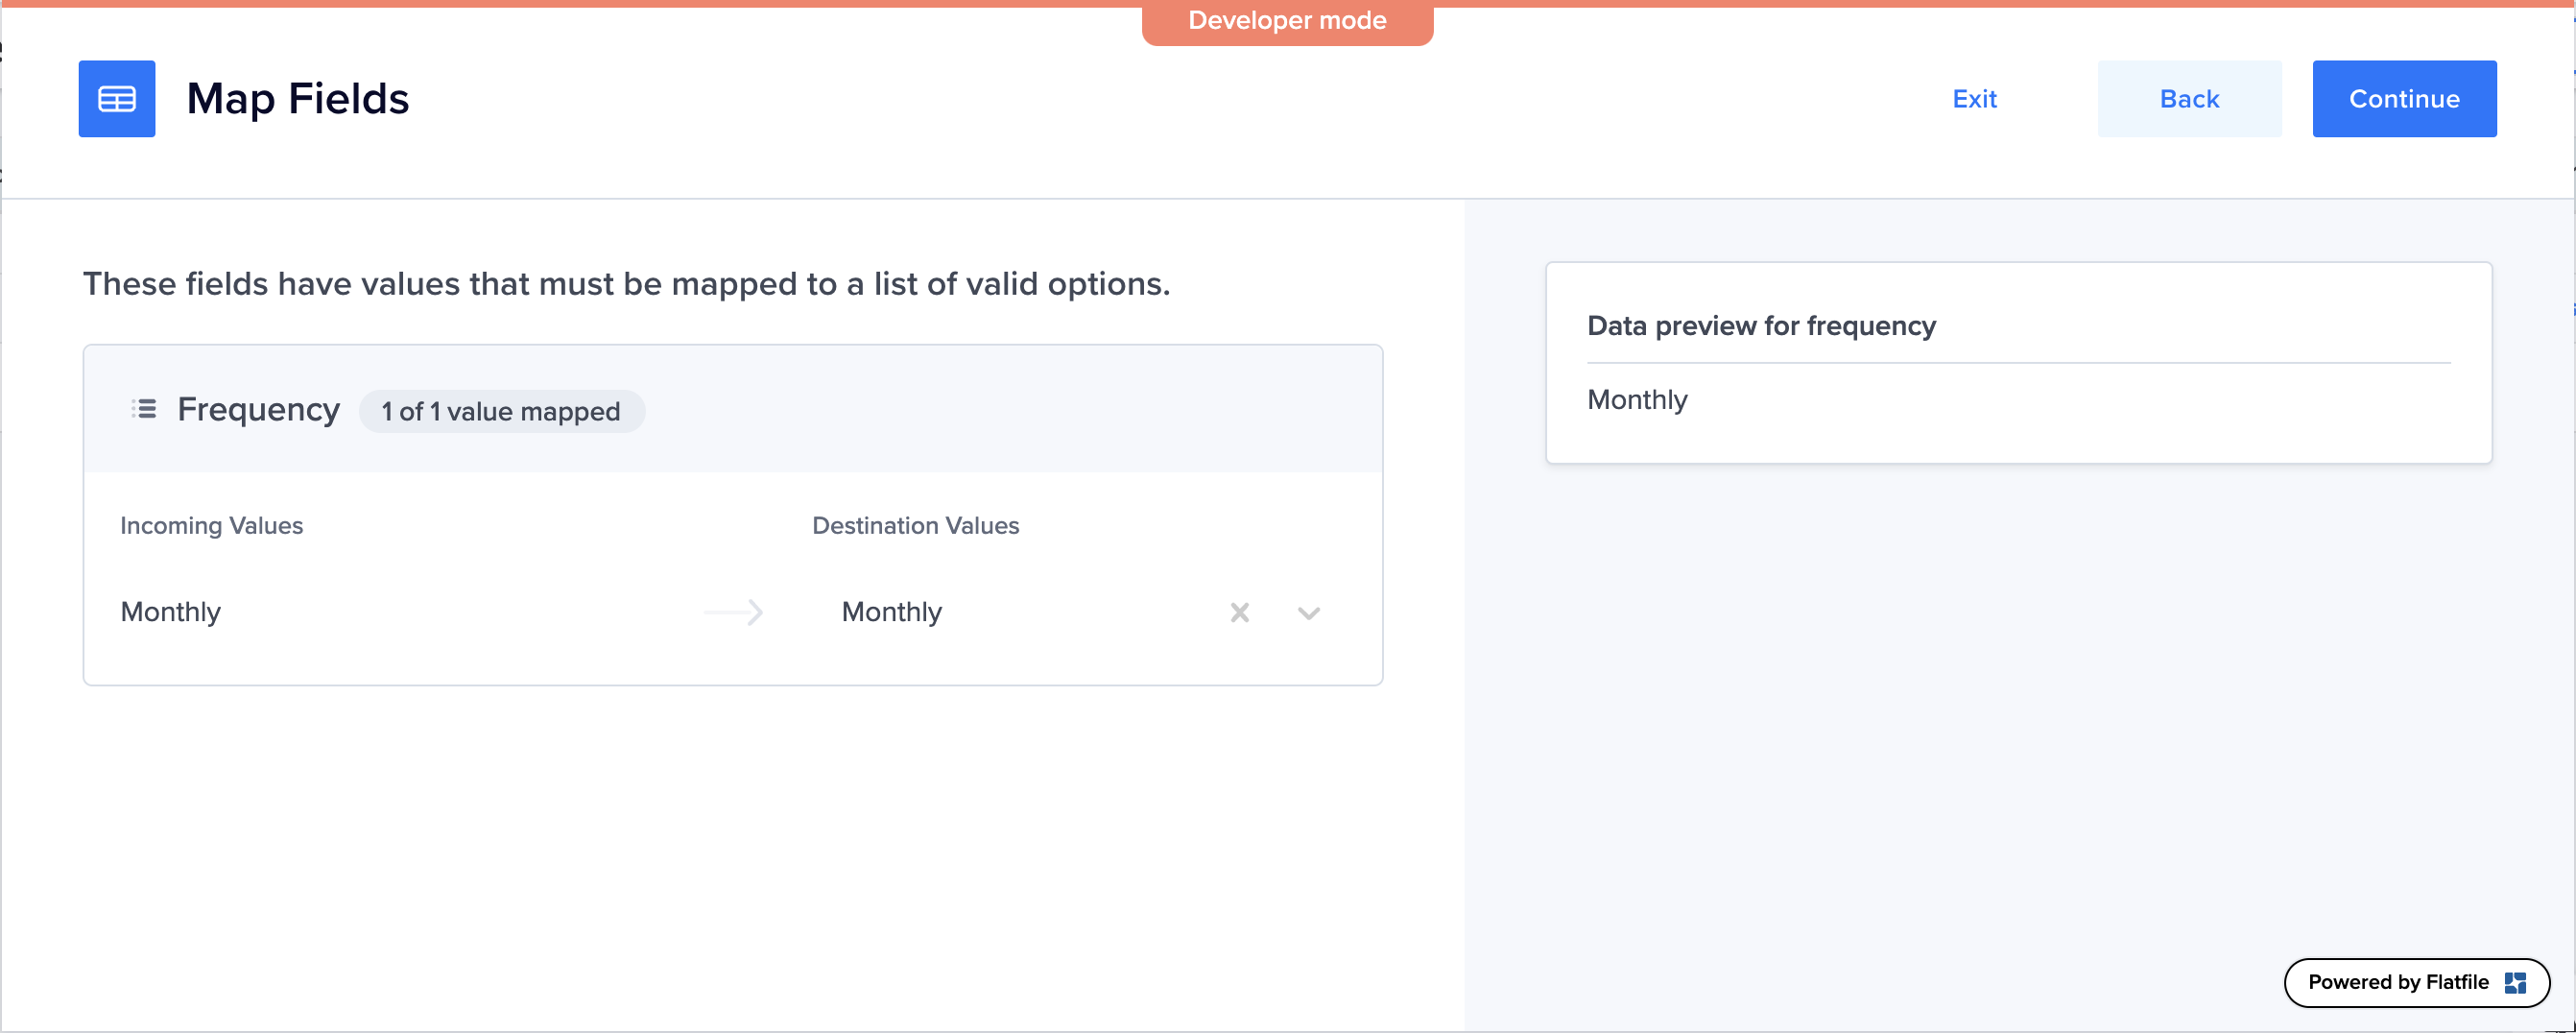Image resolution: width=2576 pixels, height=1033 pixels.
Task: Click Monthly in the data preview
Action: pyautogui.click(x=1637, y=400)
